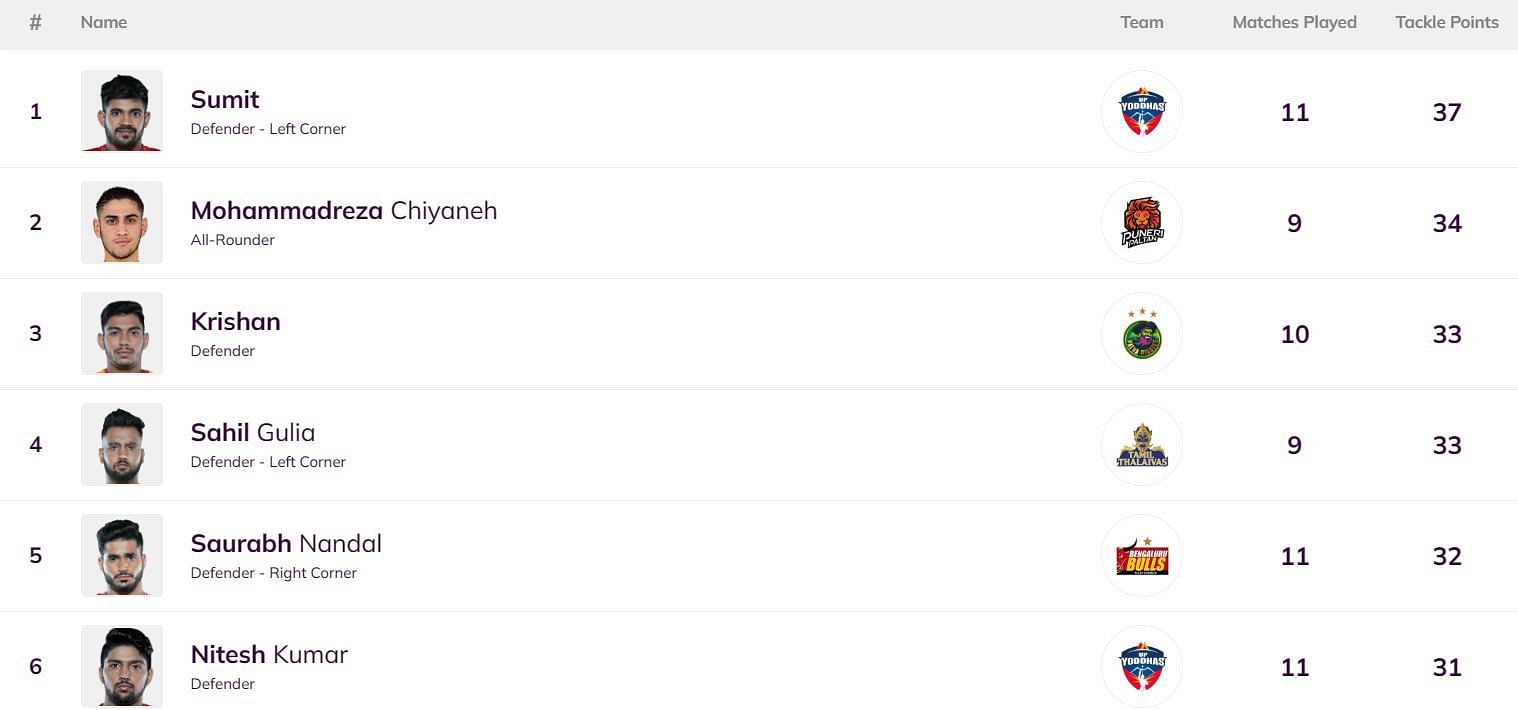Viewport: 1518px width, 710px height.
Task: Select Krishan's profile picture
Action: pyautogui.click(x=122, y=333)
